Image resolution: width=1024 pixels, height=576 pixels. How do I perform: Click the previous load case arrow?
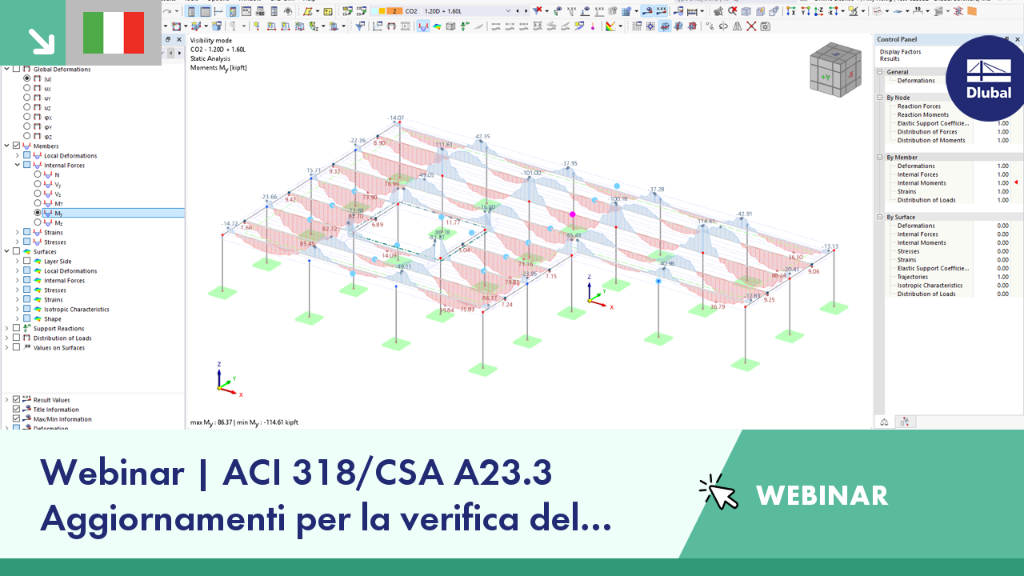tap(518, 11)
